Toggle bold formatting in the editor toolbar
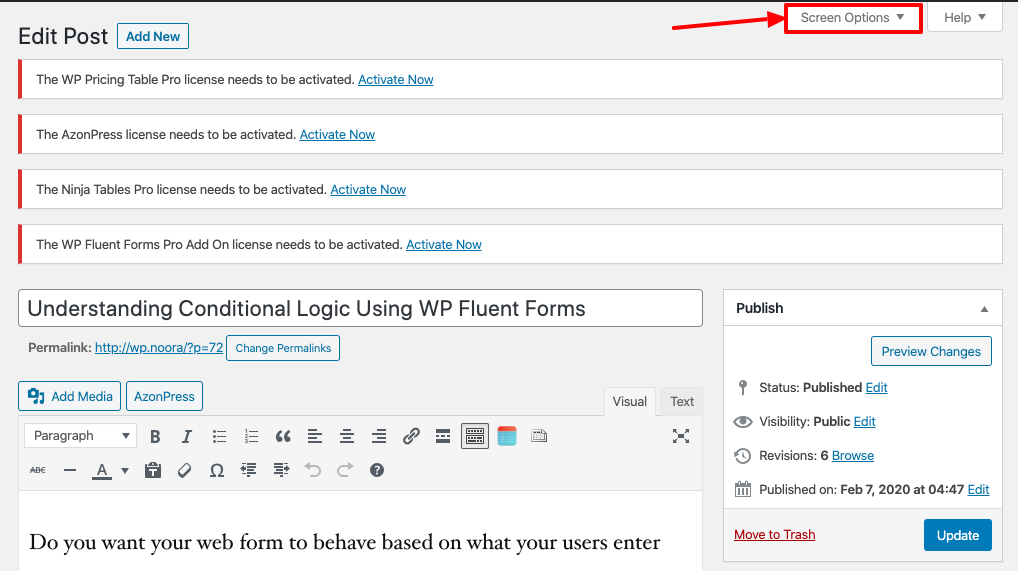Image resolution: width=1018 pixels, height=571 pixels. click(x=155, y=436)
